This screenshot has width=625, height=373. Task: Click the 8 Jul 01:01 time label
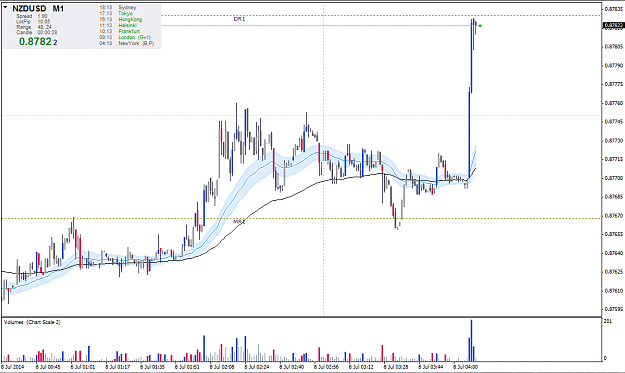pyautogui.click(x=83, y=367)
